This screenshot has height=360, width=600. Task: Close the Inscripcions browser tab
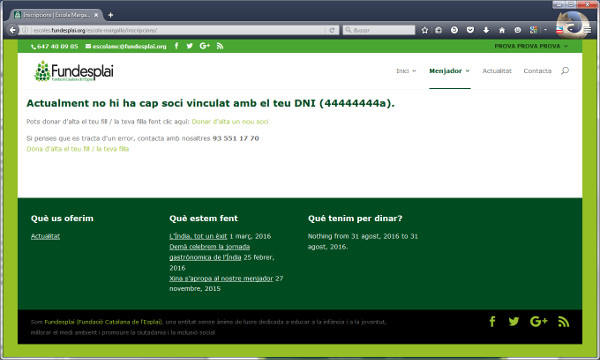coord(96,15)
